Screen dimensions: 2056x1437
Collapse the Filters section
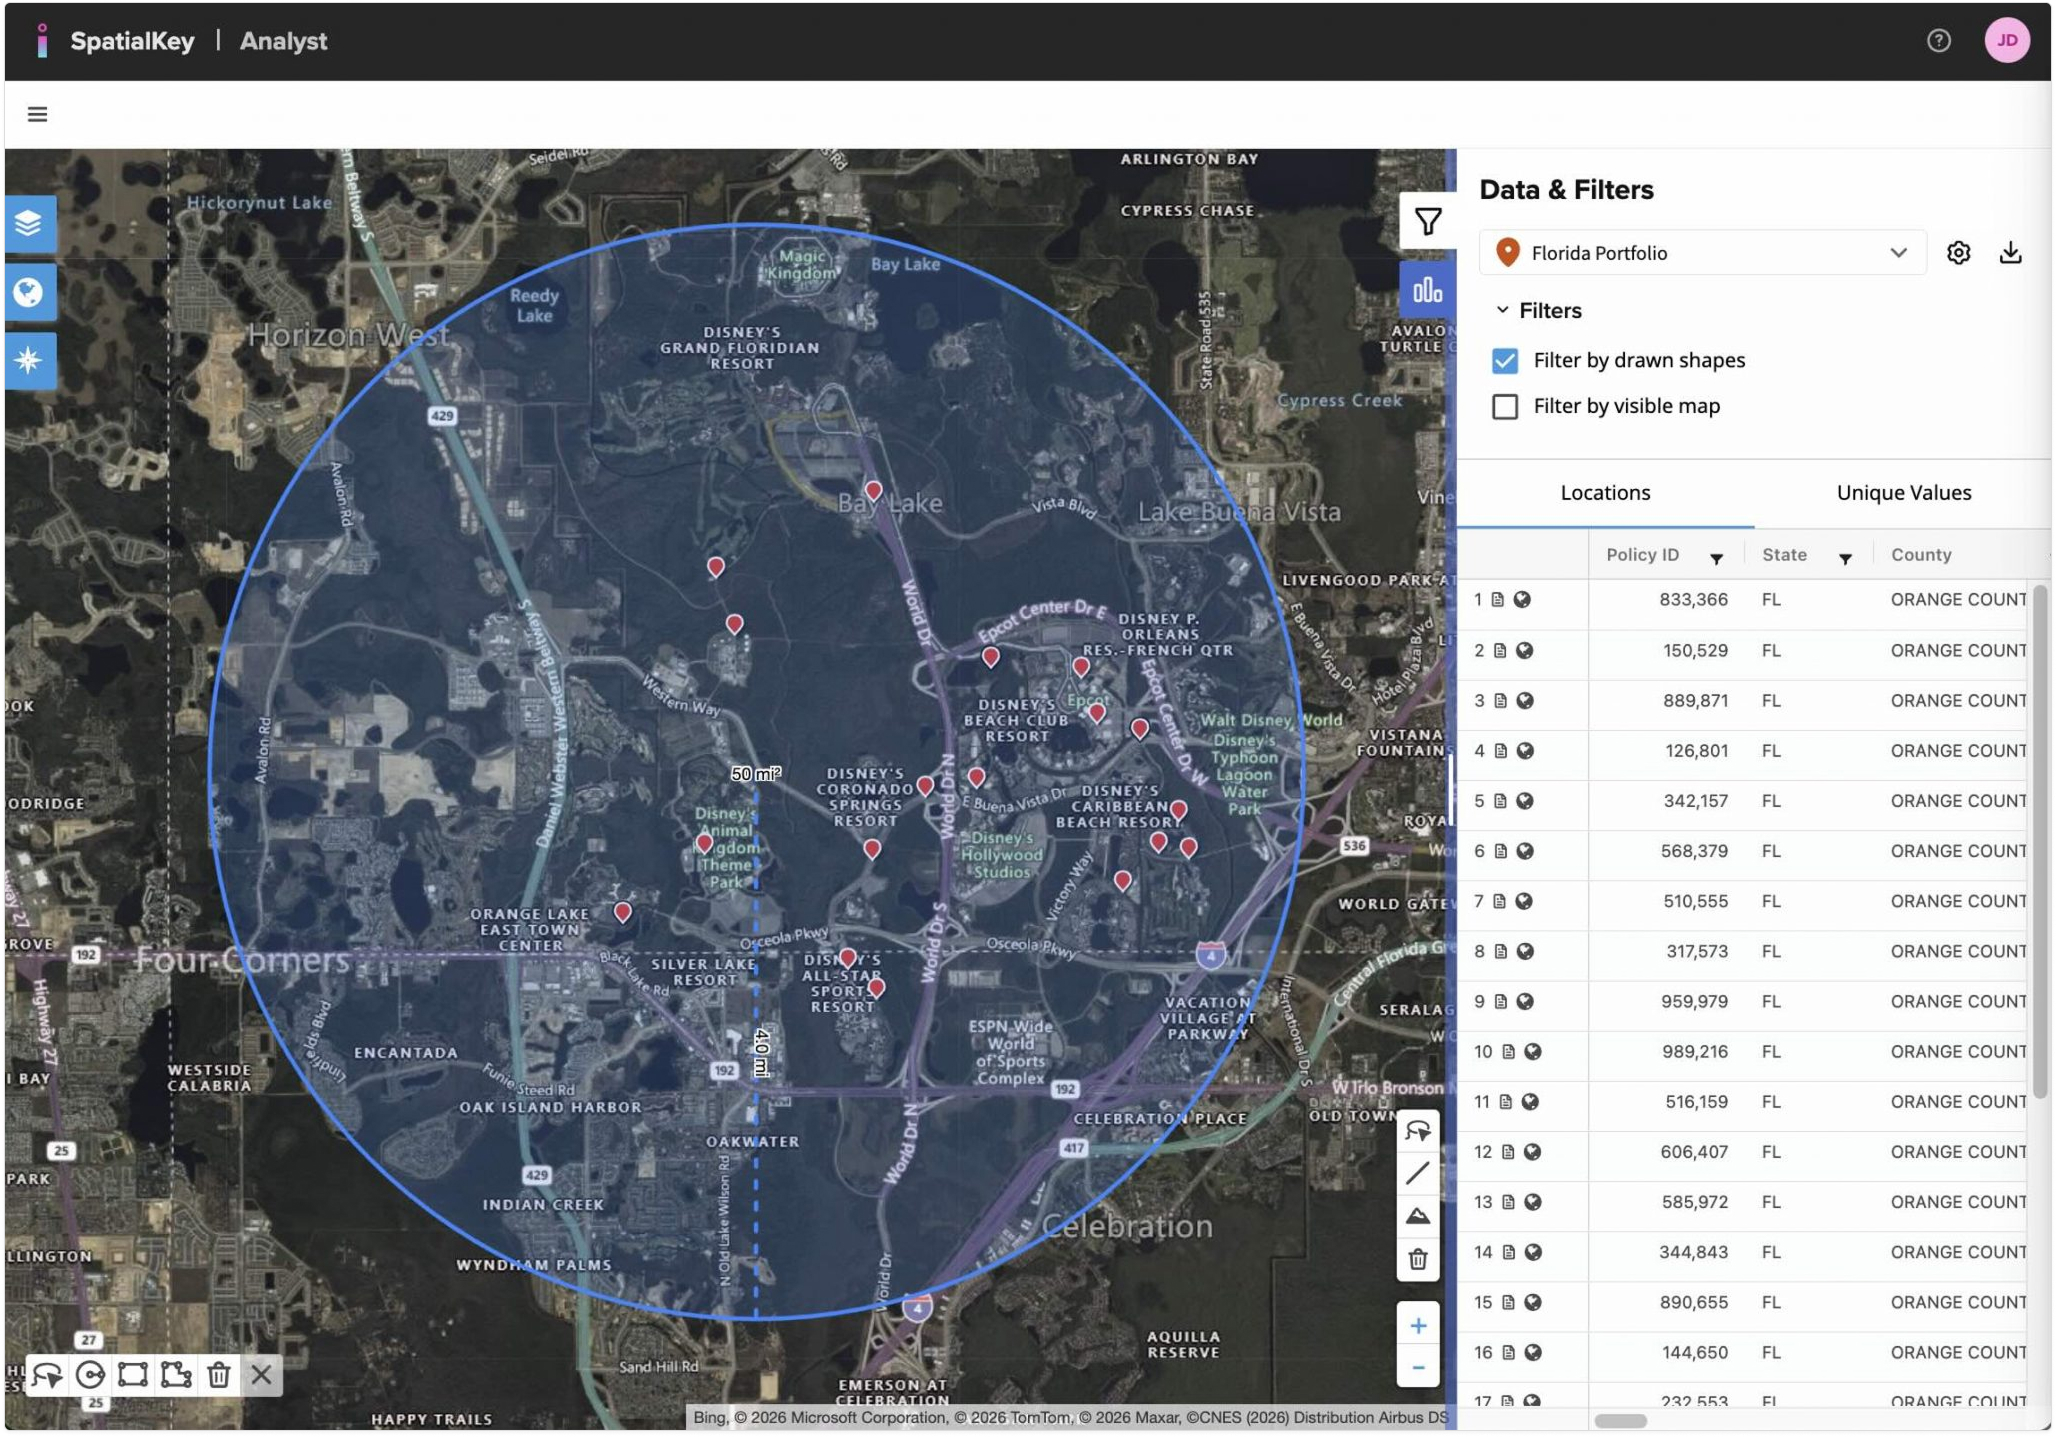[1502, 311]
